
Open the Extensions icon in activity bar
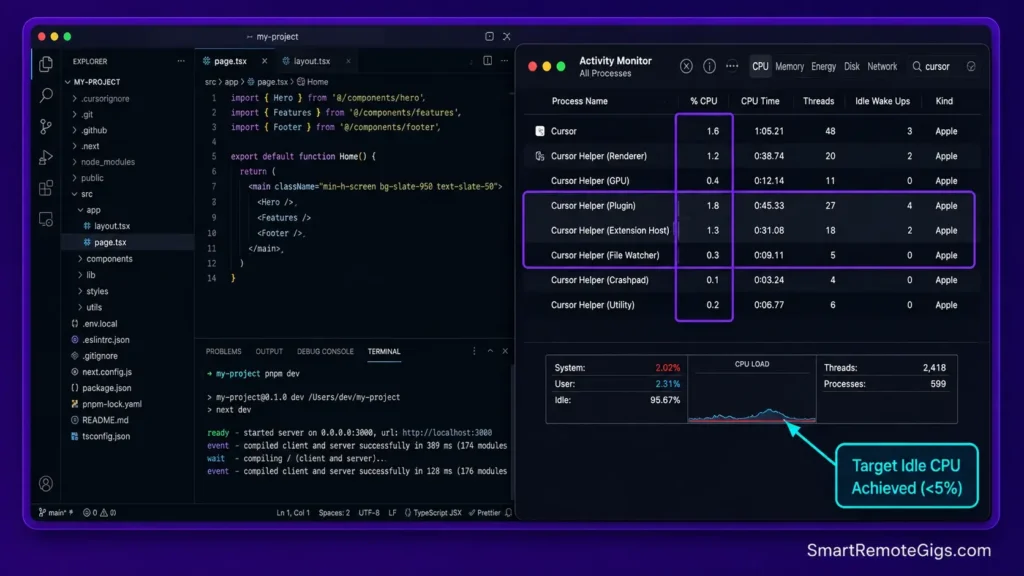(46, 188)
